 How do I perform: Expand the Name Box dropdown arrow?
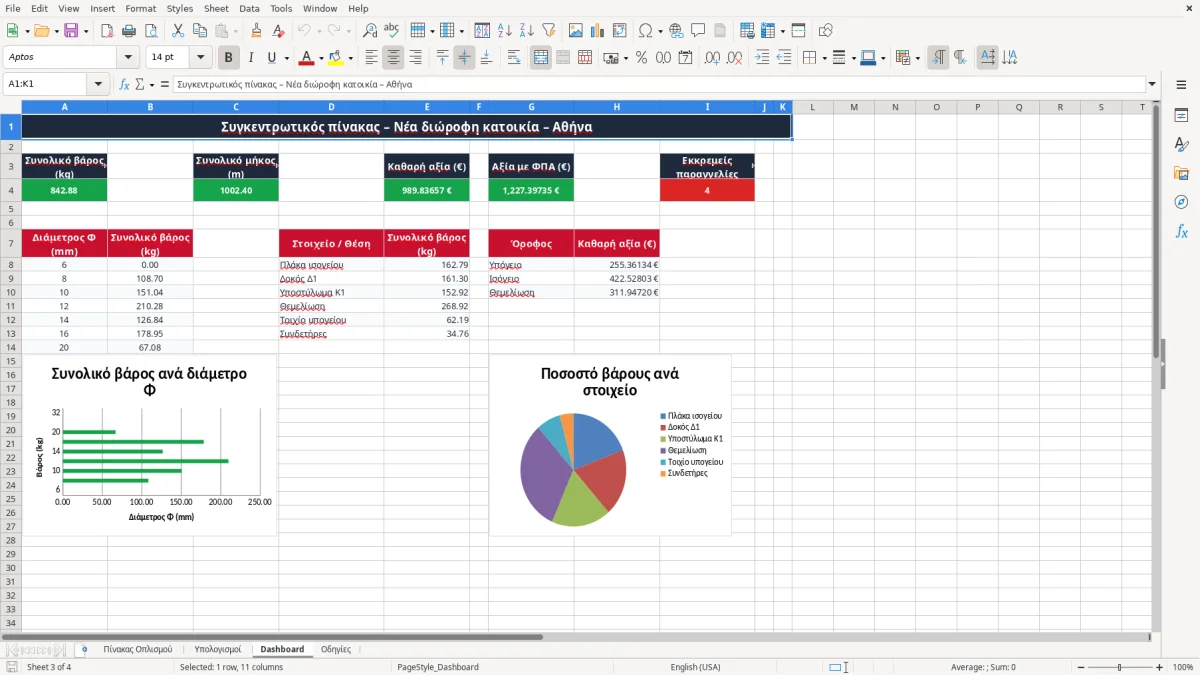98,84
